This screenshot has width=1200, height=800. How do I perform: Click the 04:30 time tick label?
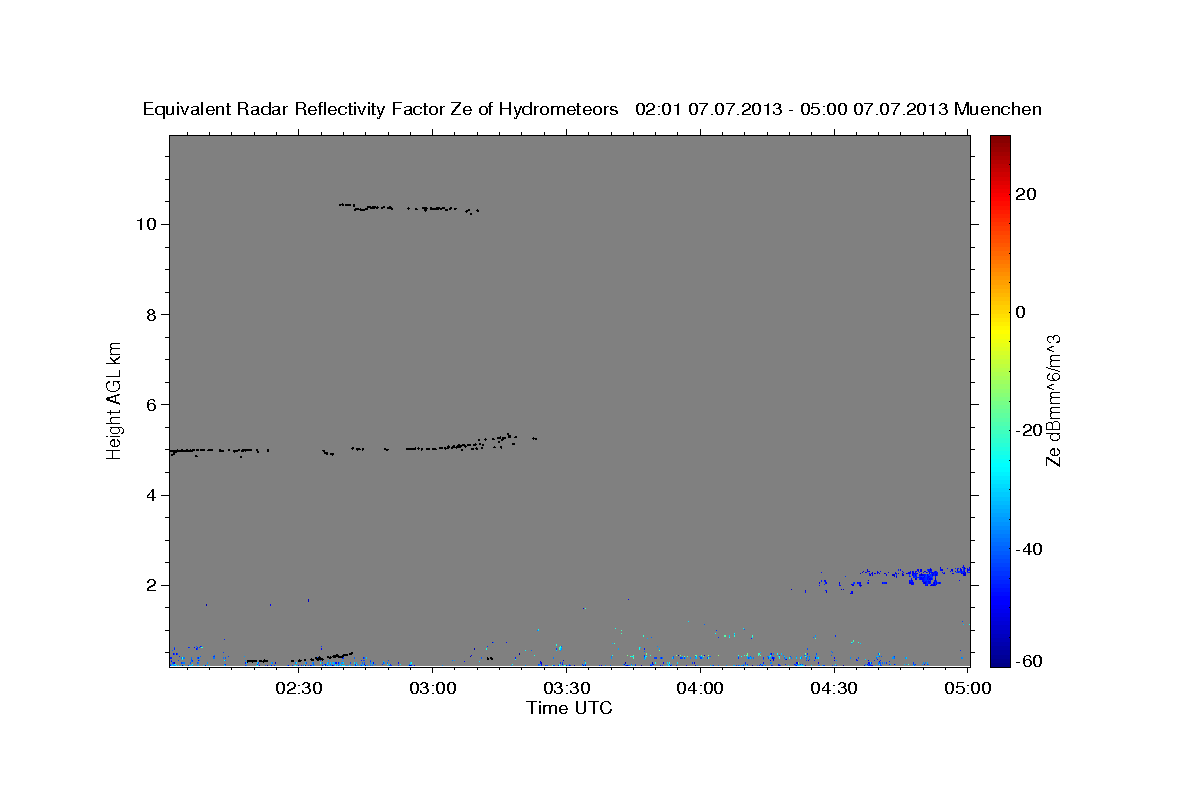tap(834, 688)
